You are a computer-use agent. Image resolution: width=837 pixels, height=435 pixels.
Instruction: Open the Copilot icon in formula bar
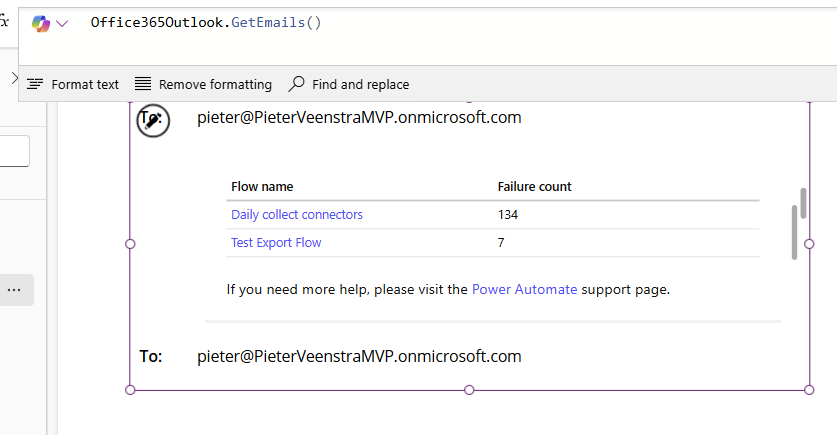click(41, 23)
